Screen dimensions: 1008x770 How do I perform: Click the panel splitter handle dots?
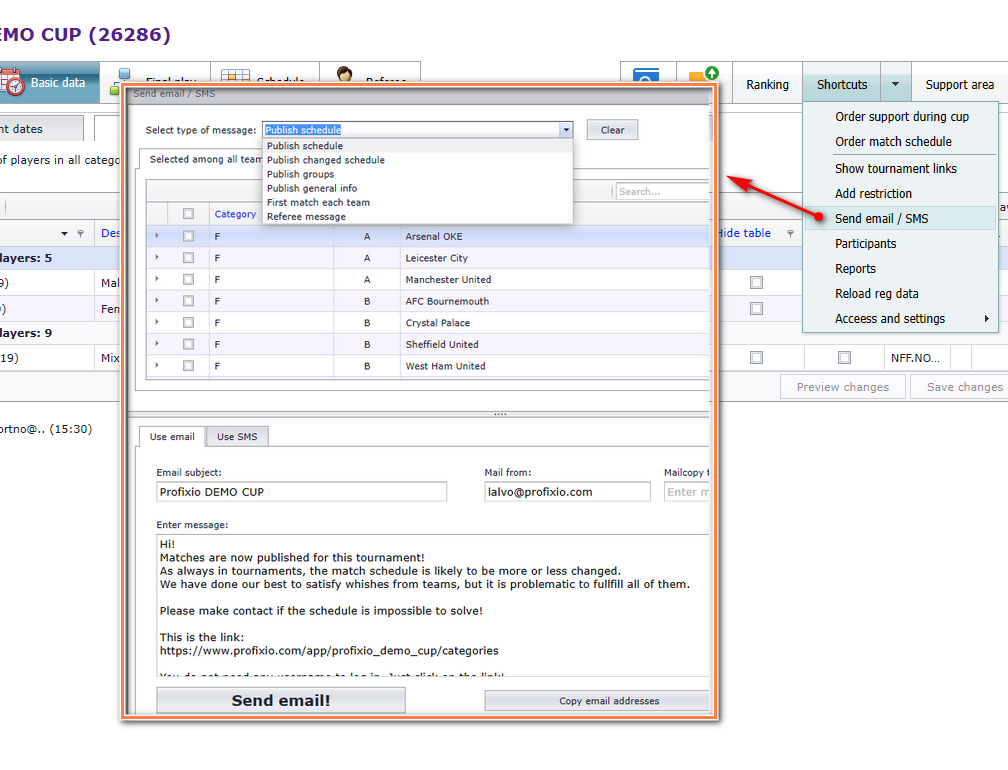point(500,415)
